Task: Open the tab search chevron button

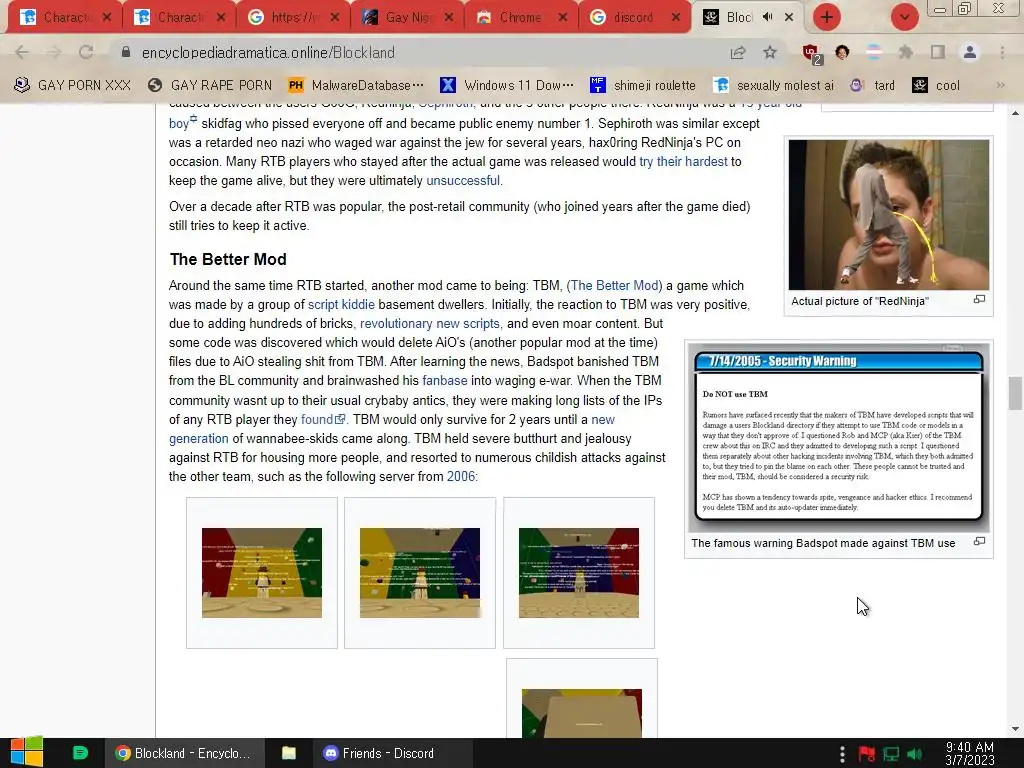Action: (x=904, y=17)
